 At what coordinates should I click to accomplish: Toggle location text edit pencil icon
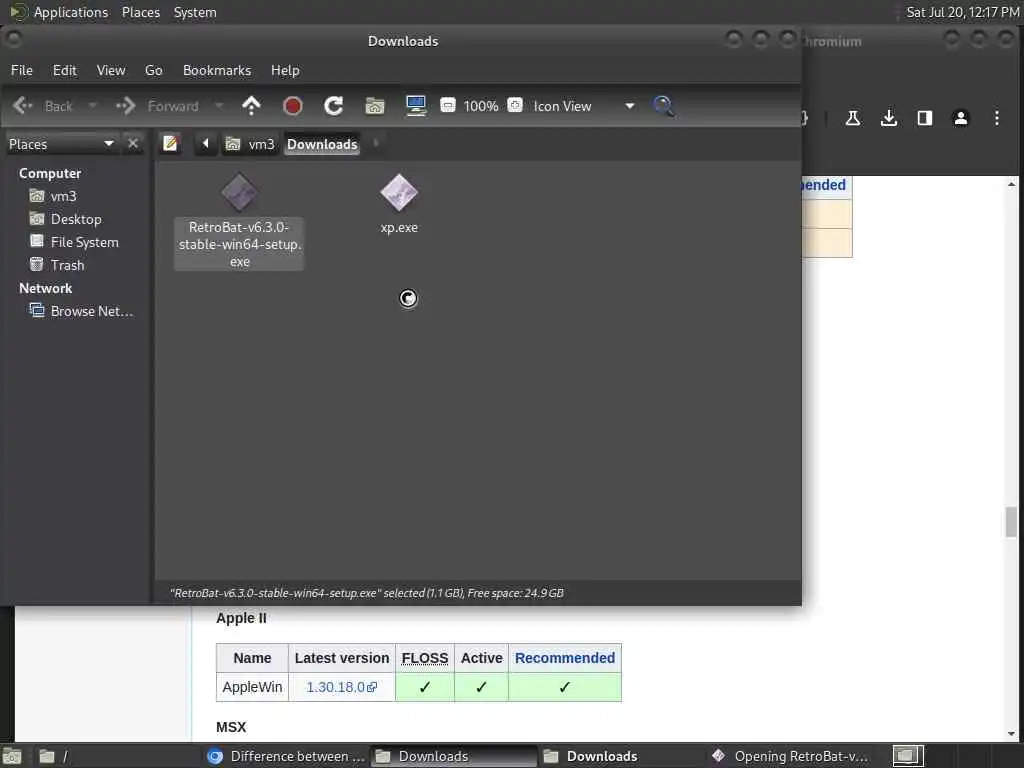tap(170, 143)
